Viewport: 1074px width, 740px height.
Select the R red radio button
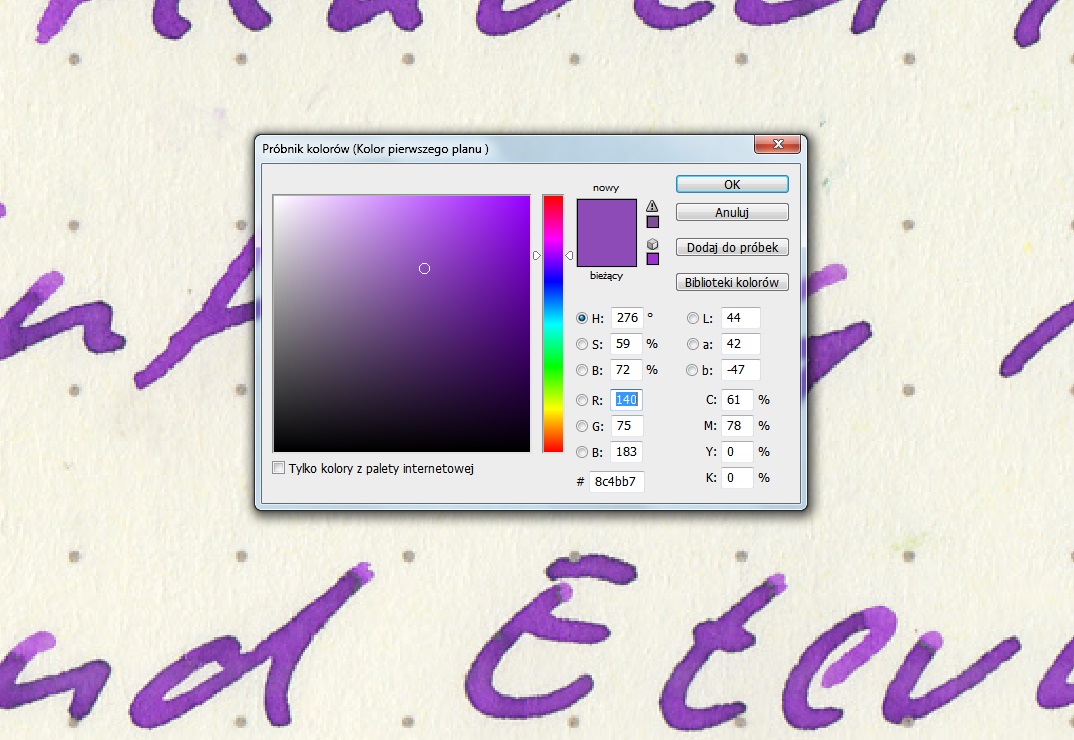(x=583, y=400)
